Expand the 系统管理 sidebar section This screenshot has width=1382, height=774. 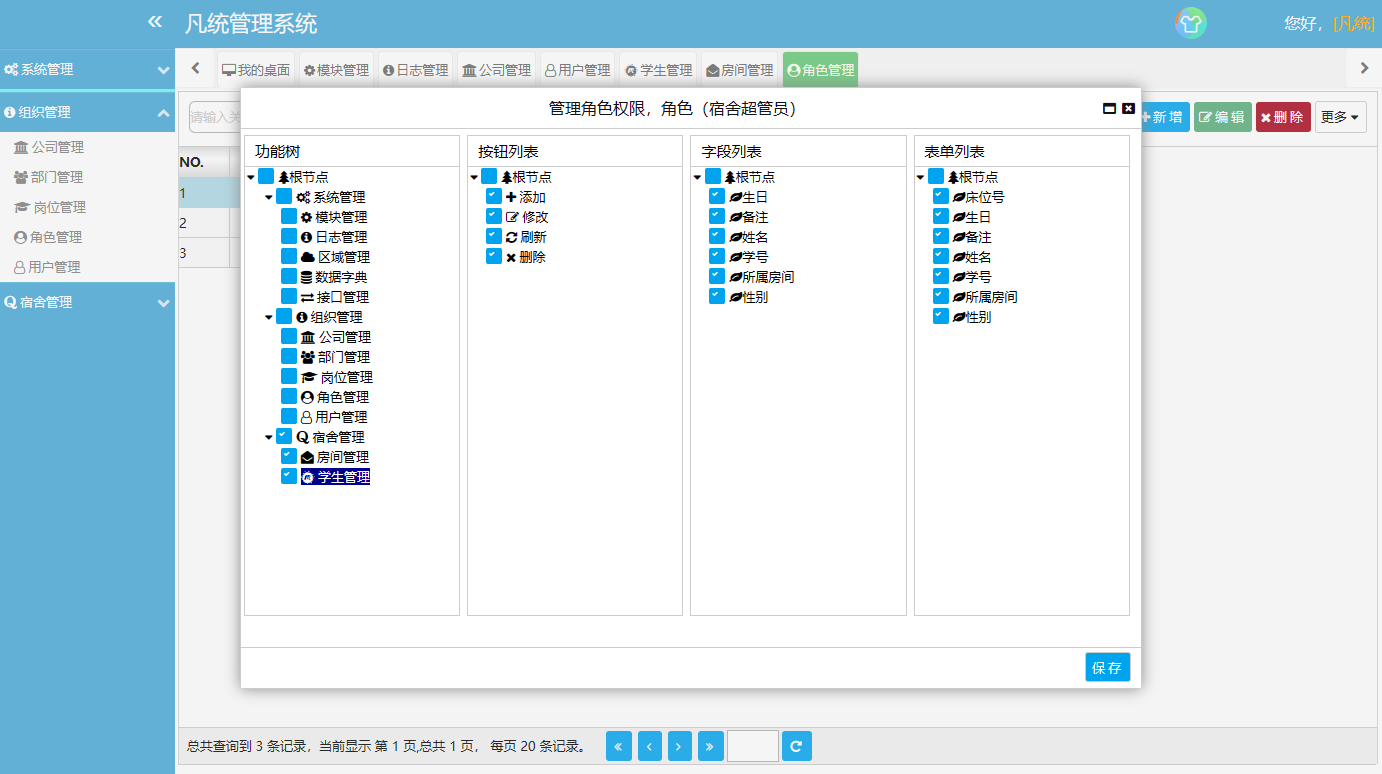[87, 70]
